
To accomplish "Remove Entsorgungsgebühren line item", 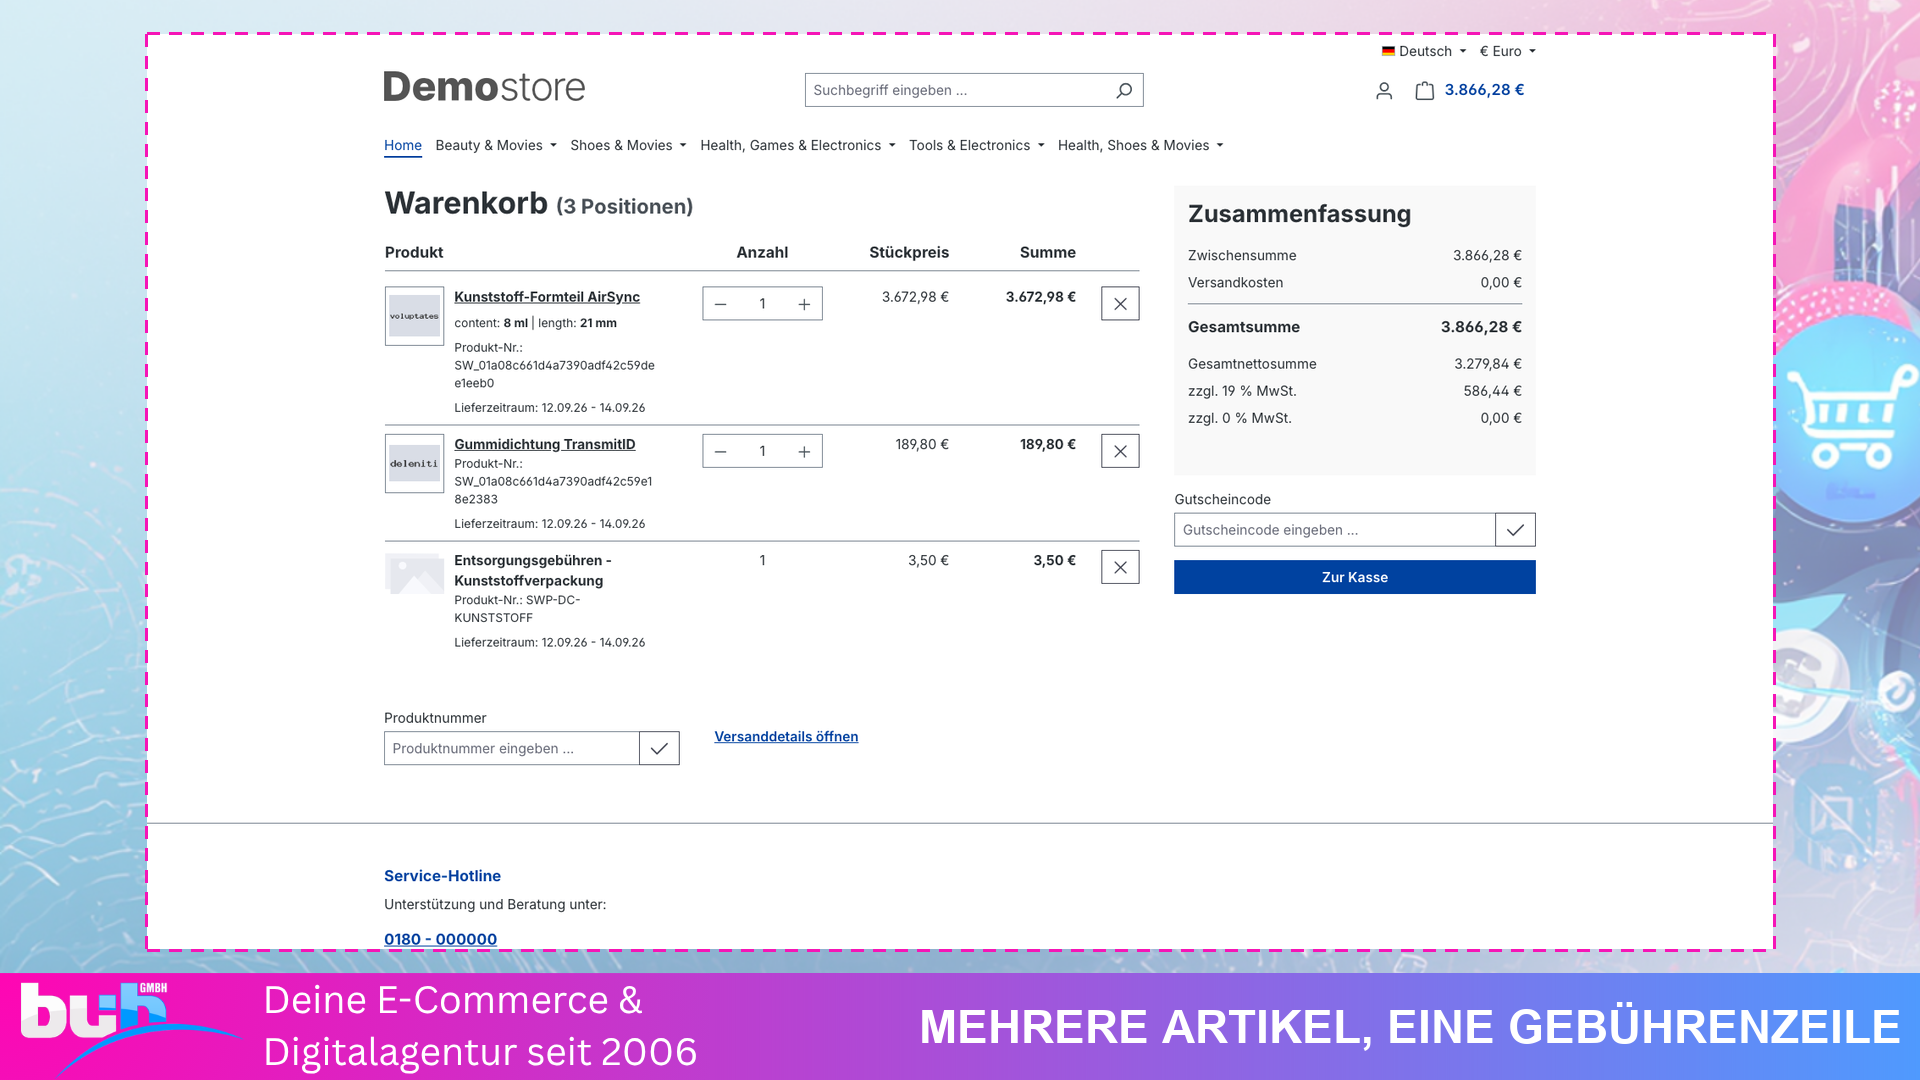I will (1120, 567).
